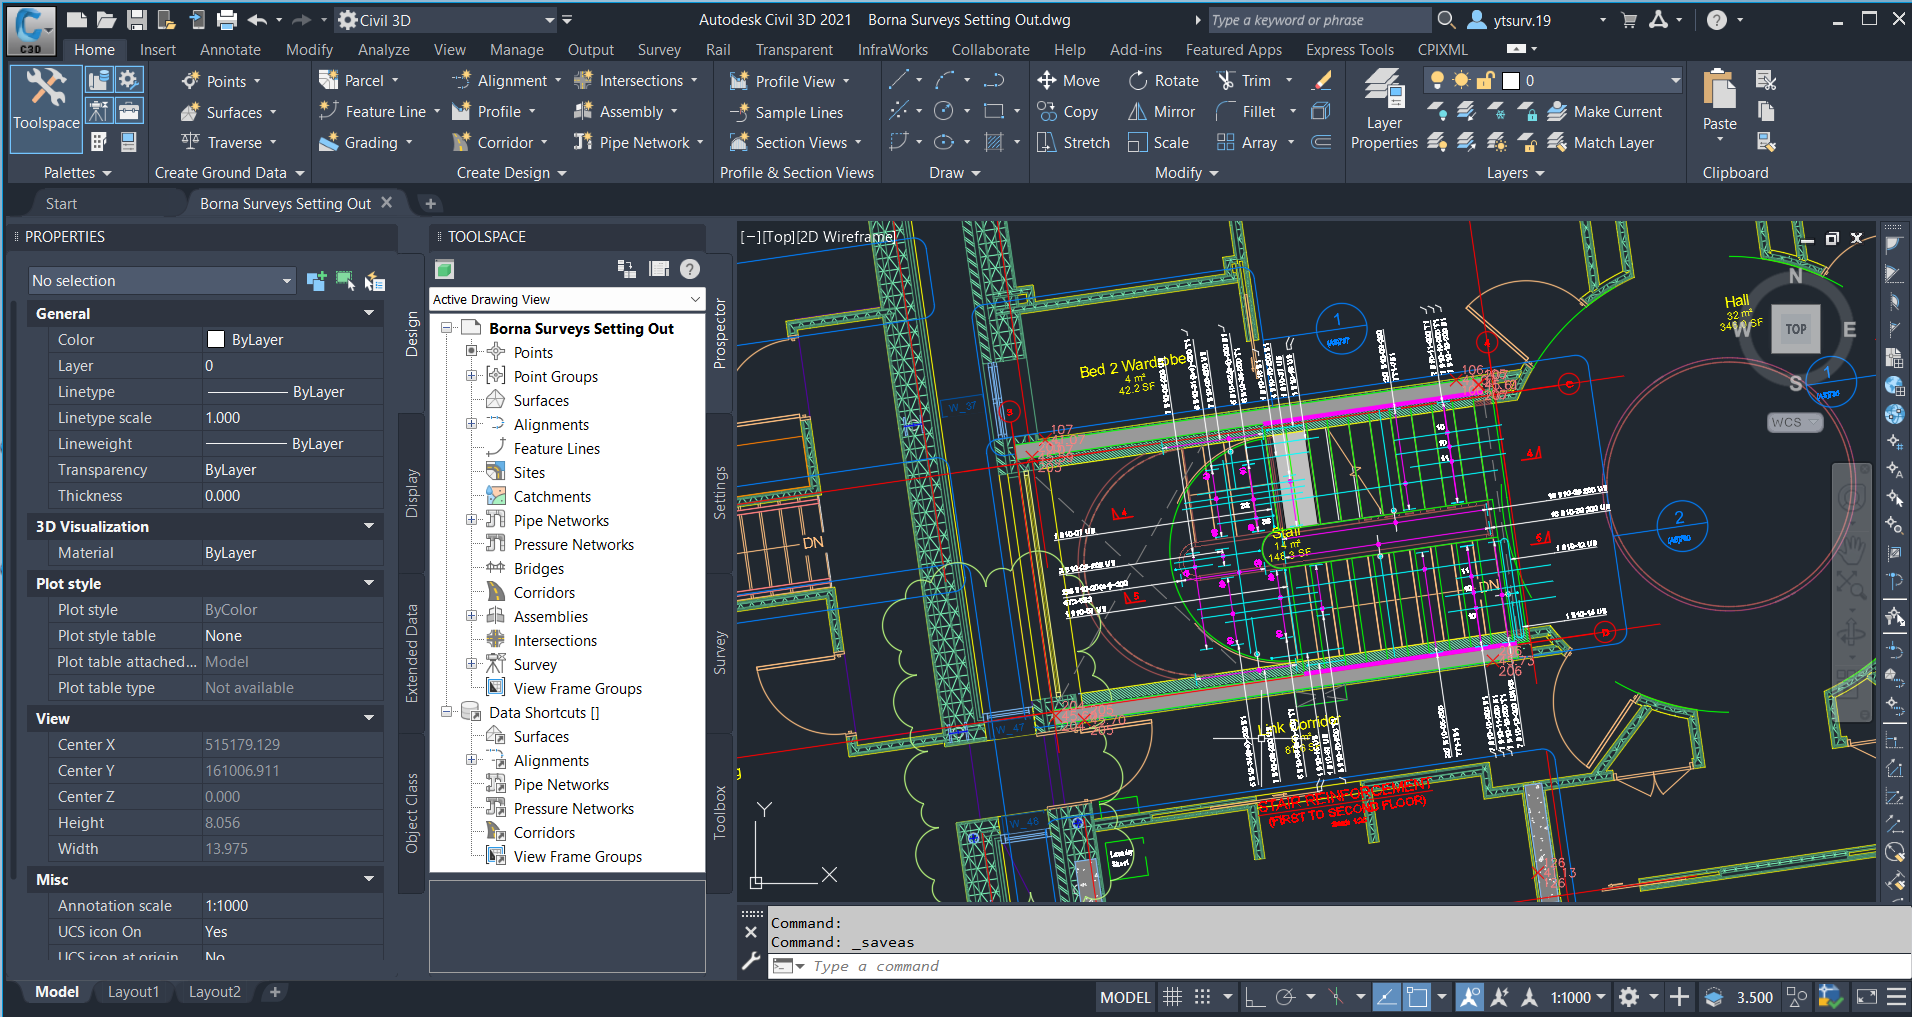Image resolution: width=1912 pixels, height=1017 pixels.
Task: Open the Civil 3D workspace dropdown
Action: (447, 20)
